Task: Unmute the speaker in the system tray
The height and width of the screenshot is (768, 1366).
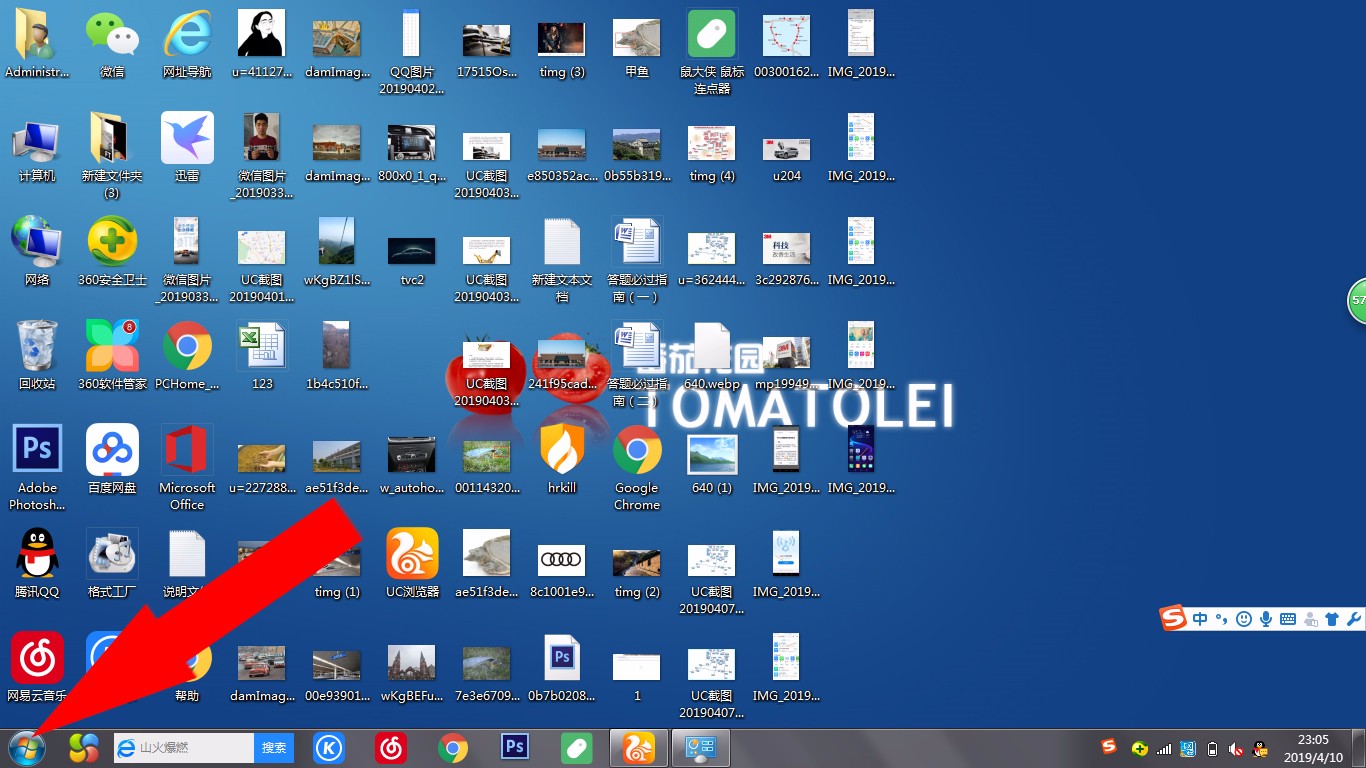Action: tap(1236, 748)
